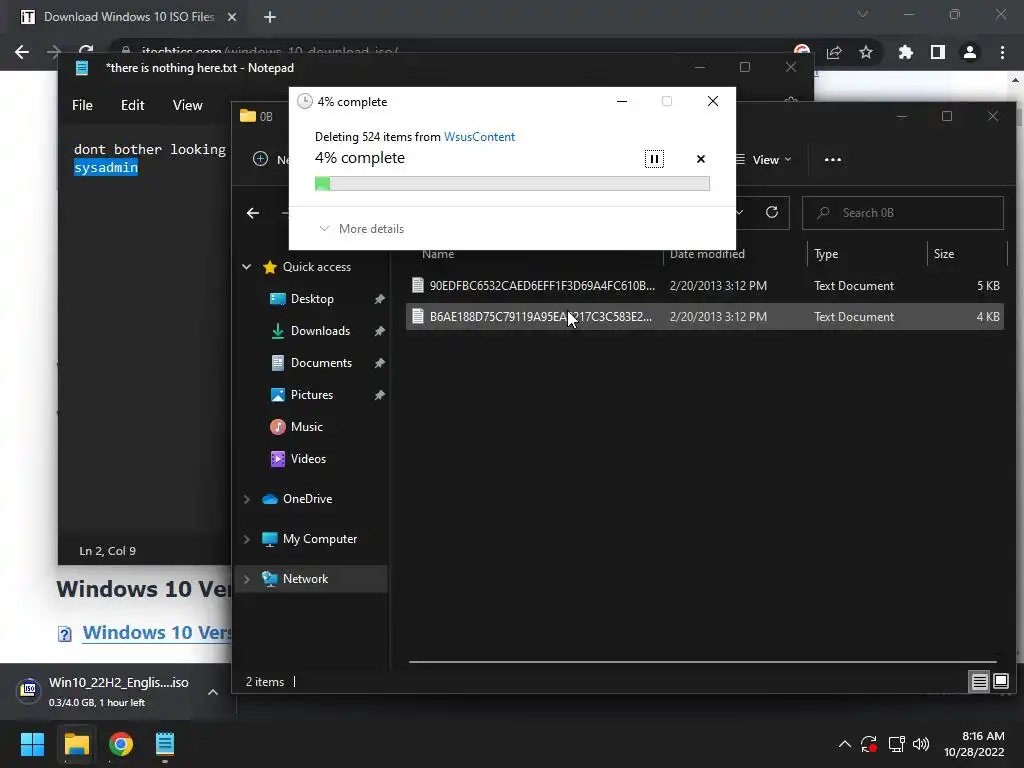Unpin Downloads using its pin icon

[379, 330]
